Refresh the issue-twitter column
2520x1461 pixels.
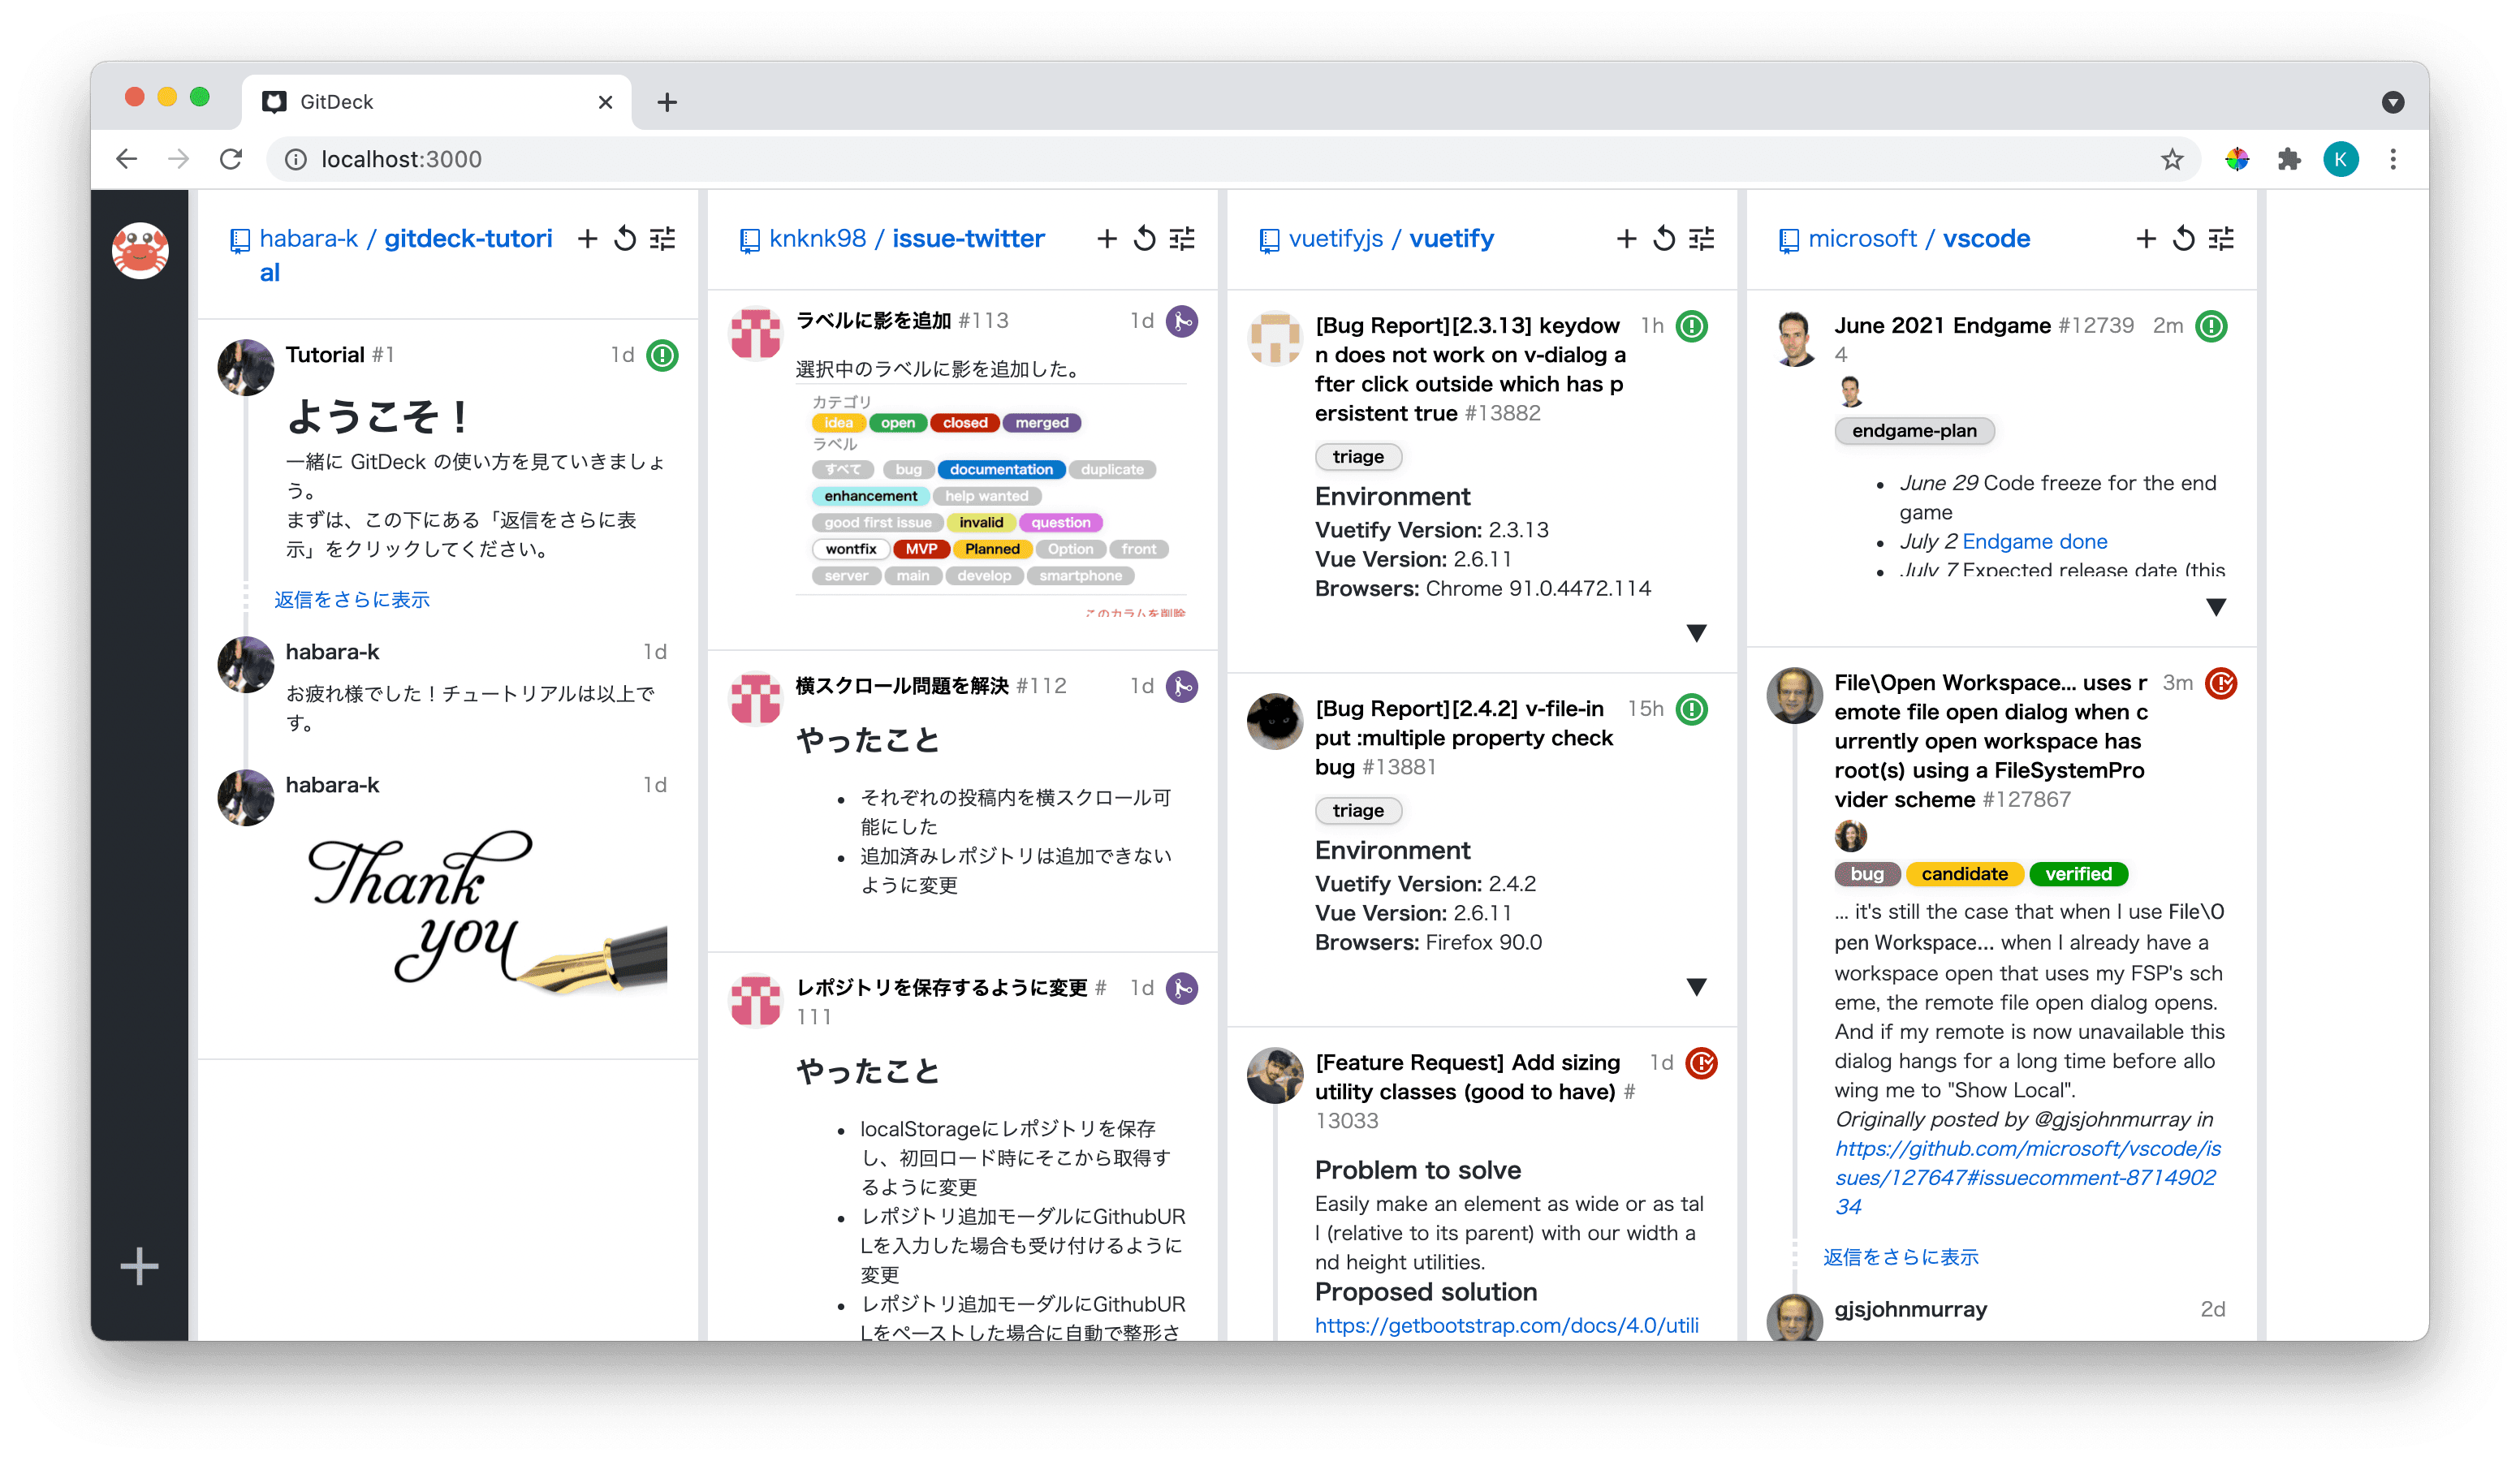pos(1145,239)
